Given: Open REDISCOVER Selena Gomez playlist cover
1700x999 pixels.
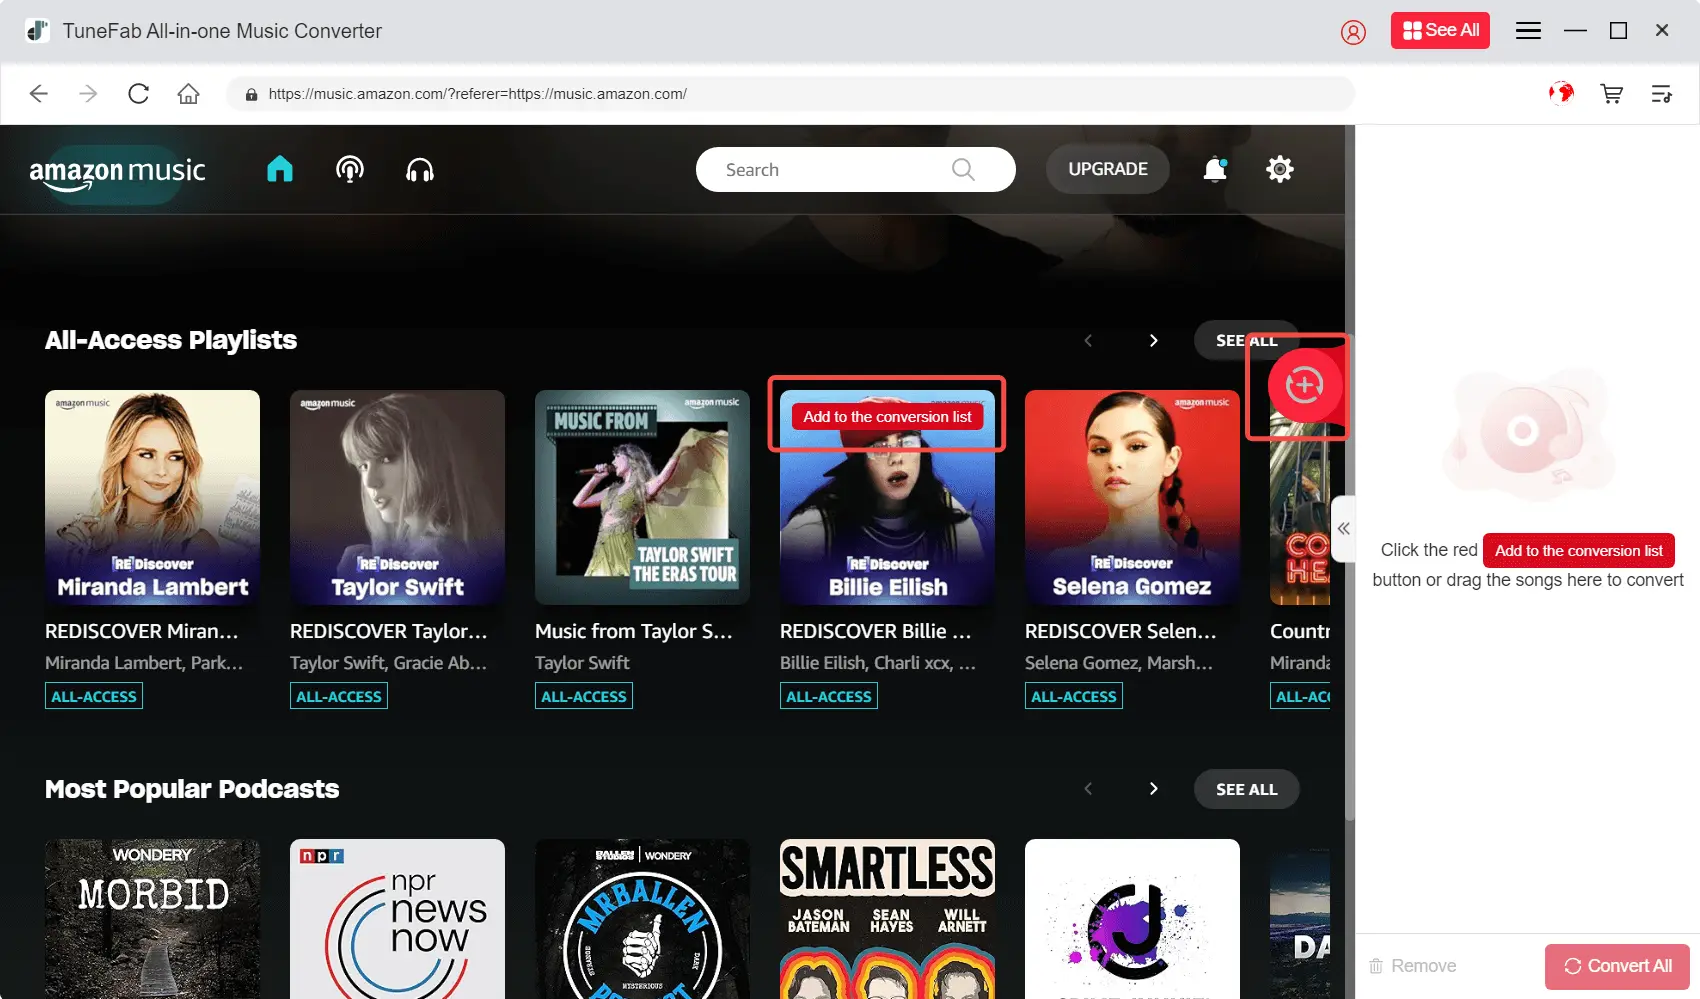Looking at the screenshot, I should coord(1132,497).
